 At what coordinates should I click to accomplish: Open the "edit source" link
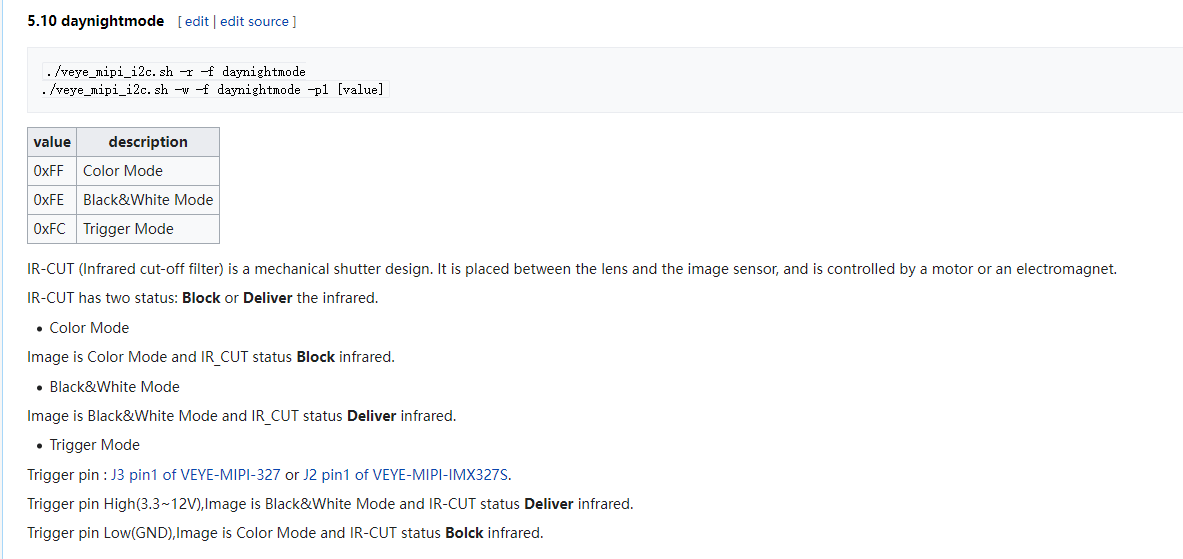[254, 21]
